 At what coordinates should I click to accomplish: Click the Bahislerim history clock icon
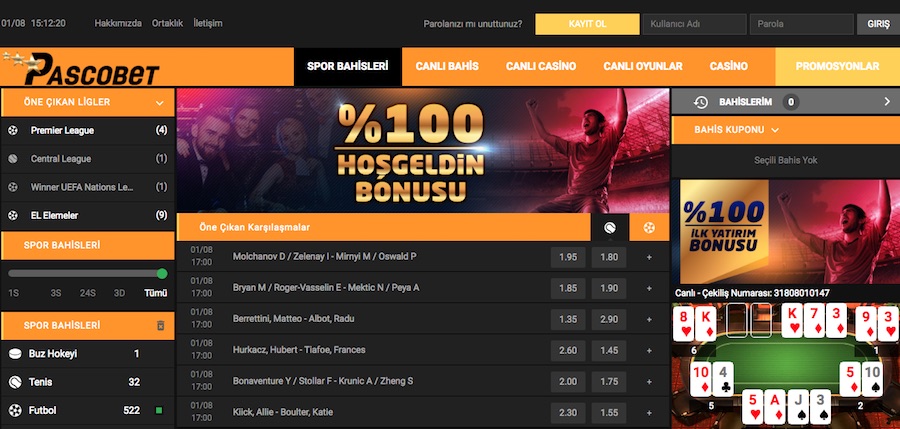click(700, 102)
